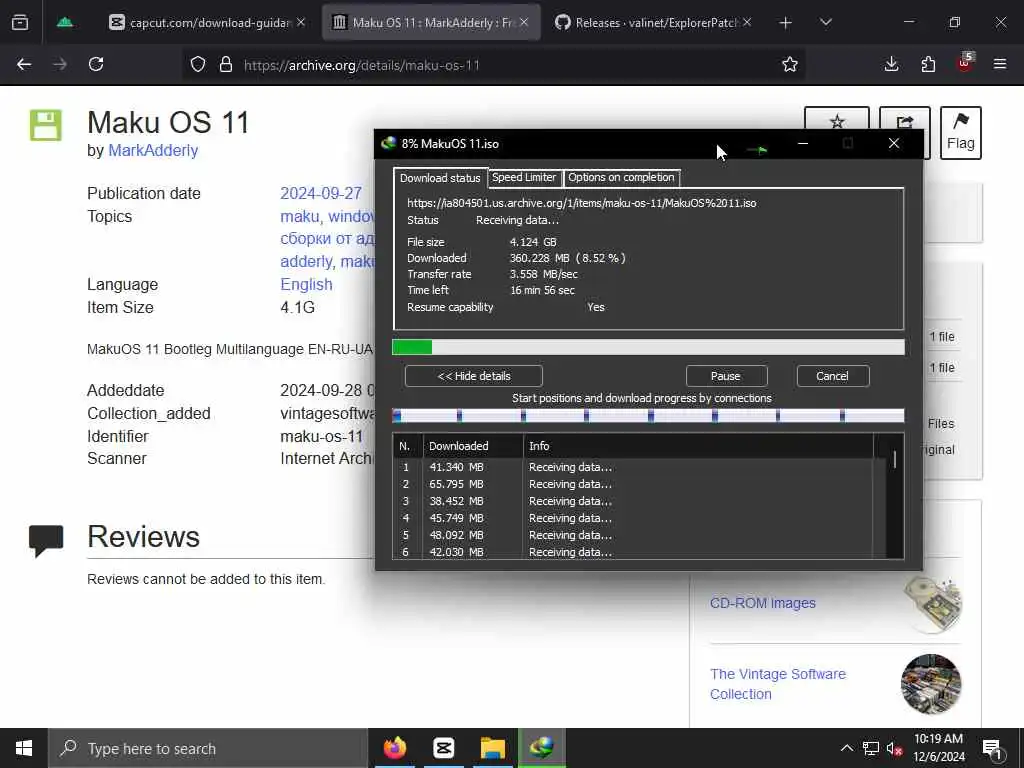Open the notification center icon
Image resolution: width=1024 pixels, height=768 pixels.
tap(993, 749)
